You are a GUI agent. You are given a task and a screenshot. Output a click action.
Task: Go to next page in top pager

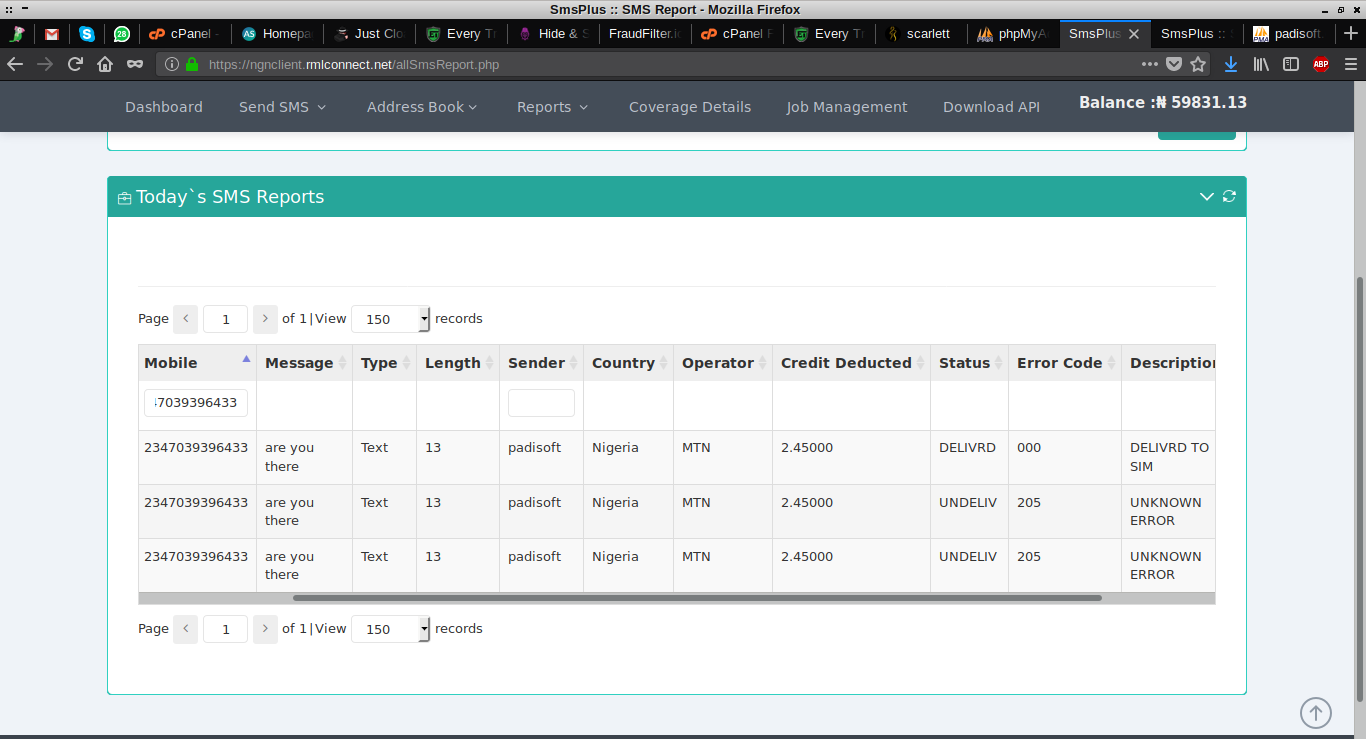point(265,319)
